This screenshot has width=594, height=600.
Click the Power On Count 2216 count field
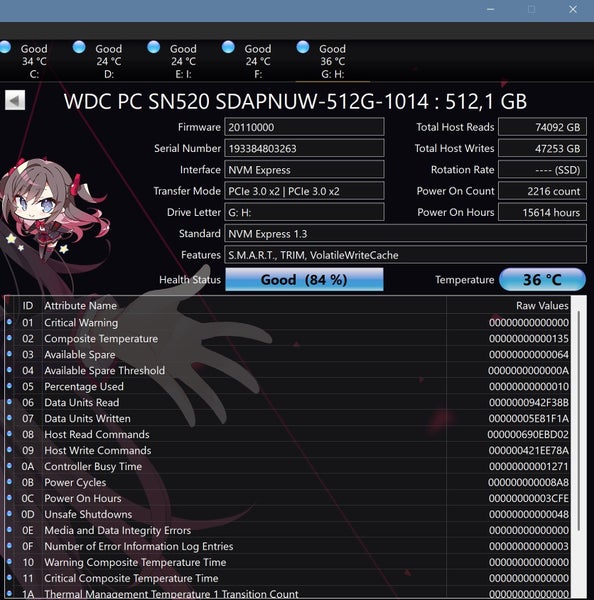[x=542, y=191]
